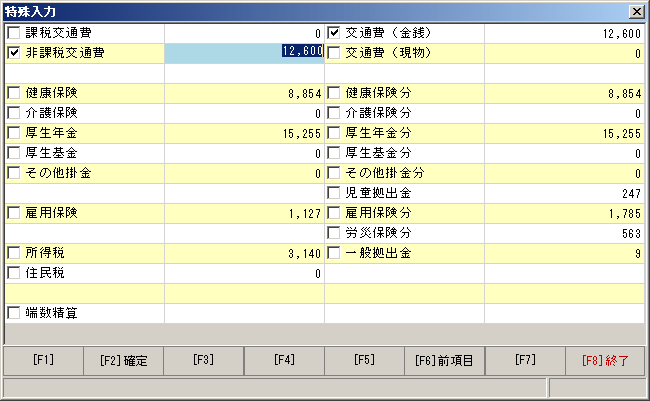Tick the 住民税 checkbox
The width and height of the screenshot is (650, 401).
click(14, 273)
